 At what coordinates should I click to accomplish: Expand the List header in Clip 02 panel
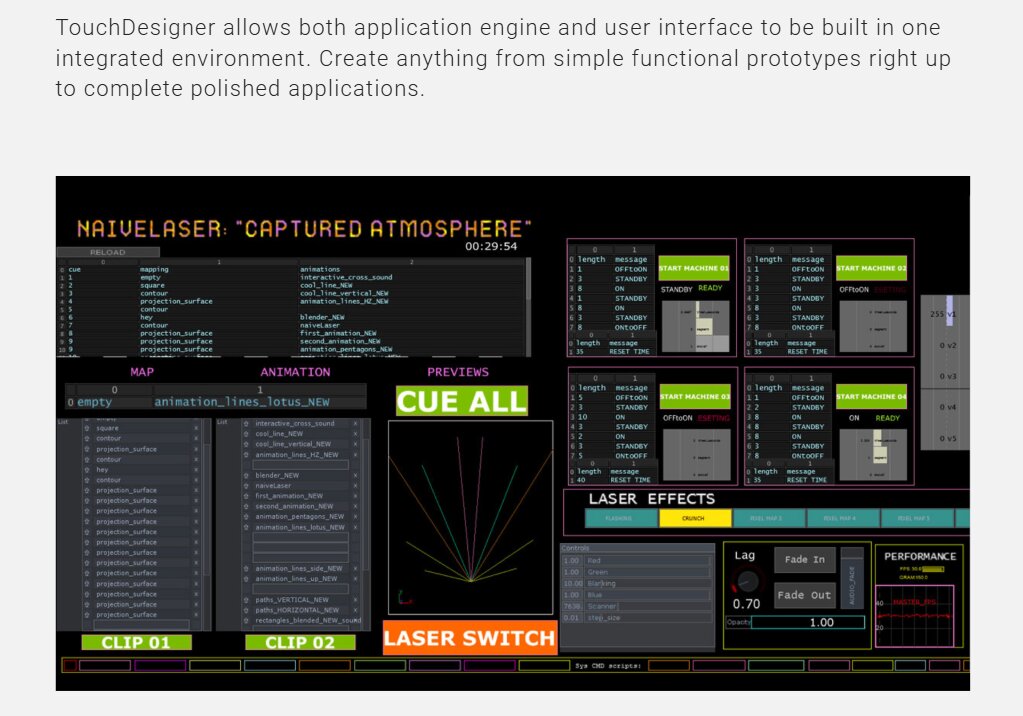pyautogui.click(x=221, y=421)
